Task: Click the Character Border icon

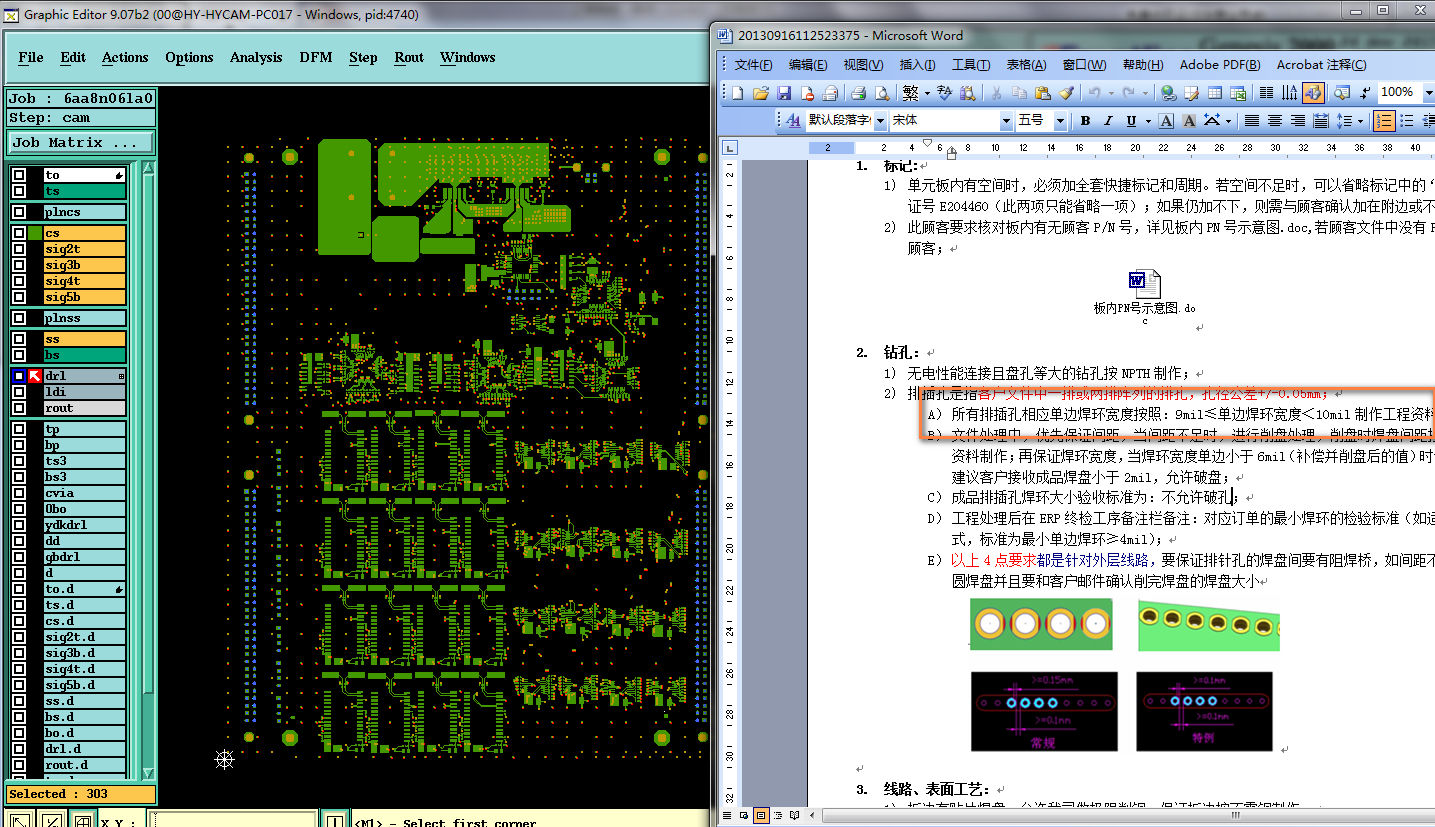Action: (x=1166, y=121)
